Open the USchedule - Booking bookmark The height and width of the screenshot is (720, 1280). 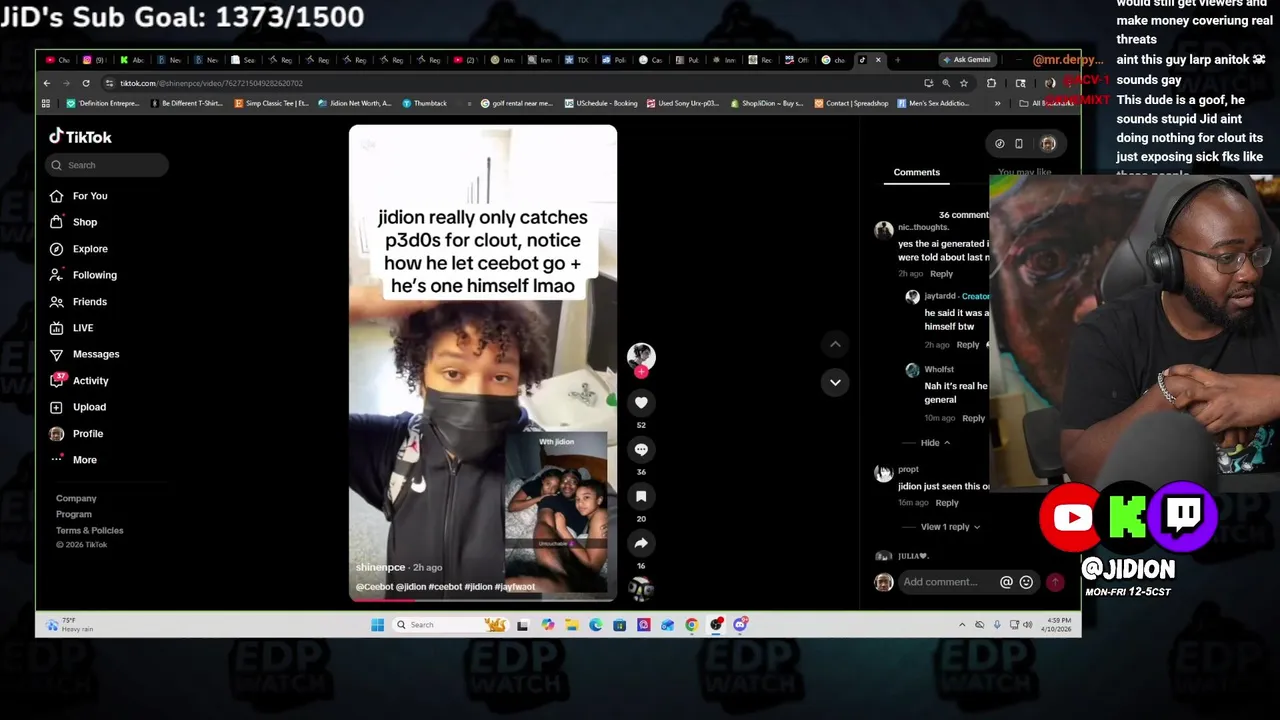tap(600, 103)
